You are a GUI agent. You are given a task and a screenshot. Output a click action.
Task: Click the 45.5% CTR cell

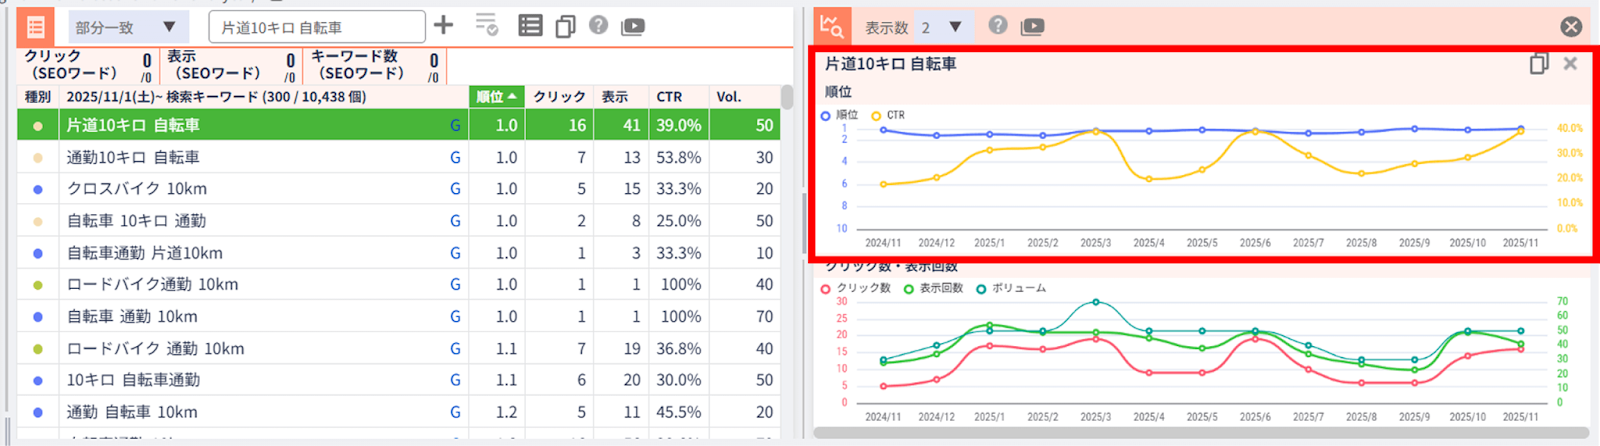[x=678, y=412]
